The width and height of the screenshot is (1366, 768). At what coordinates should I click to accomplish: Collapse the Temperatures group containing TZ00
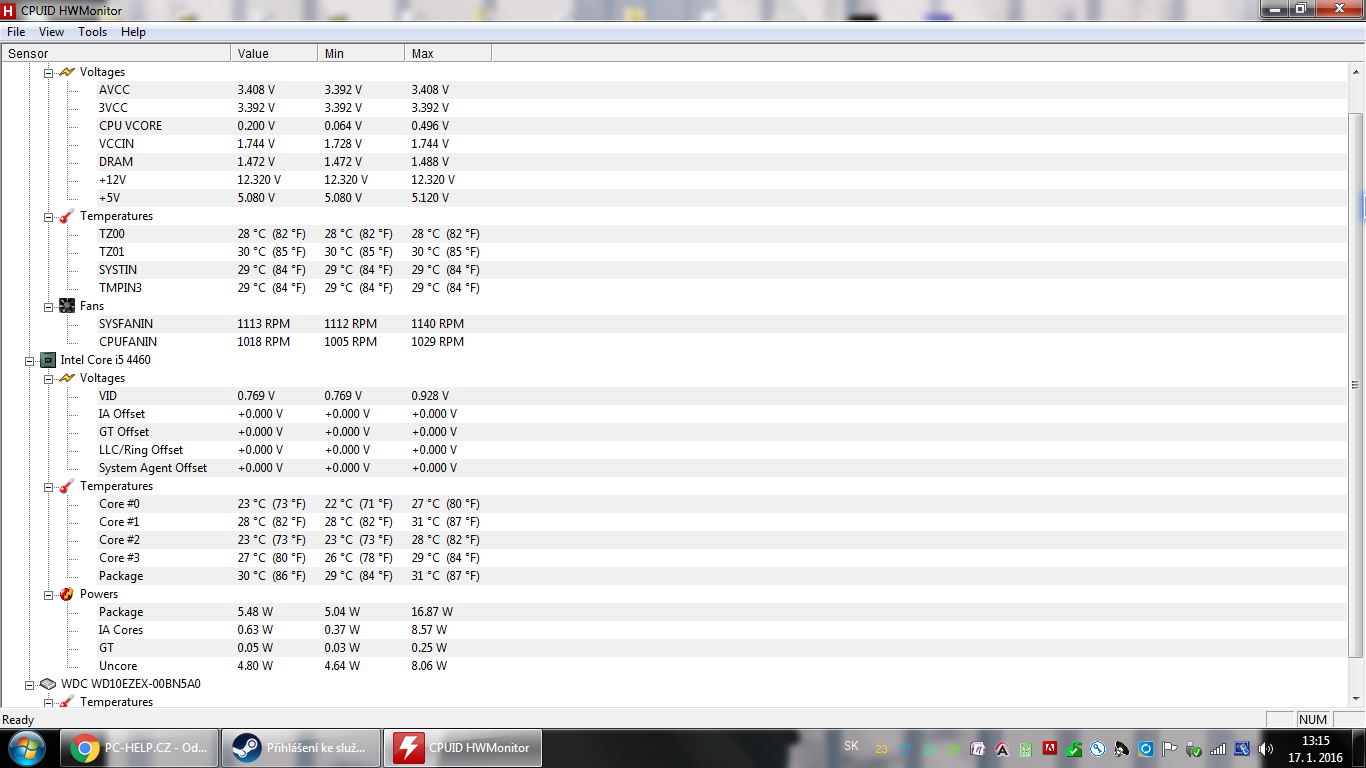tap(48, 216)
